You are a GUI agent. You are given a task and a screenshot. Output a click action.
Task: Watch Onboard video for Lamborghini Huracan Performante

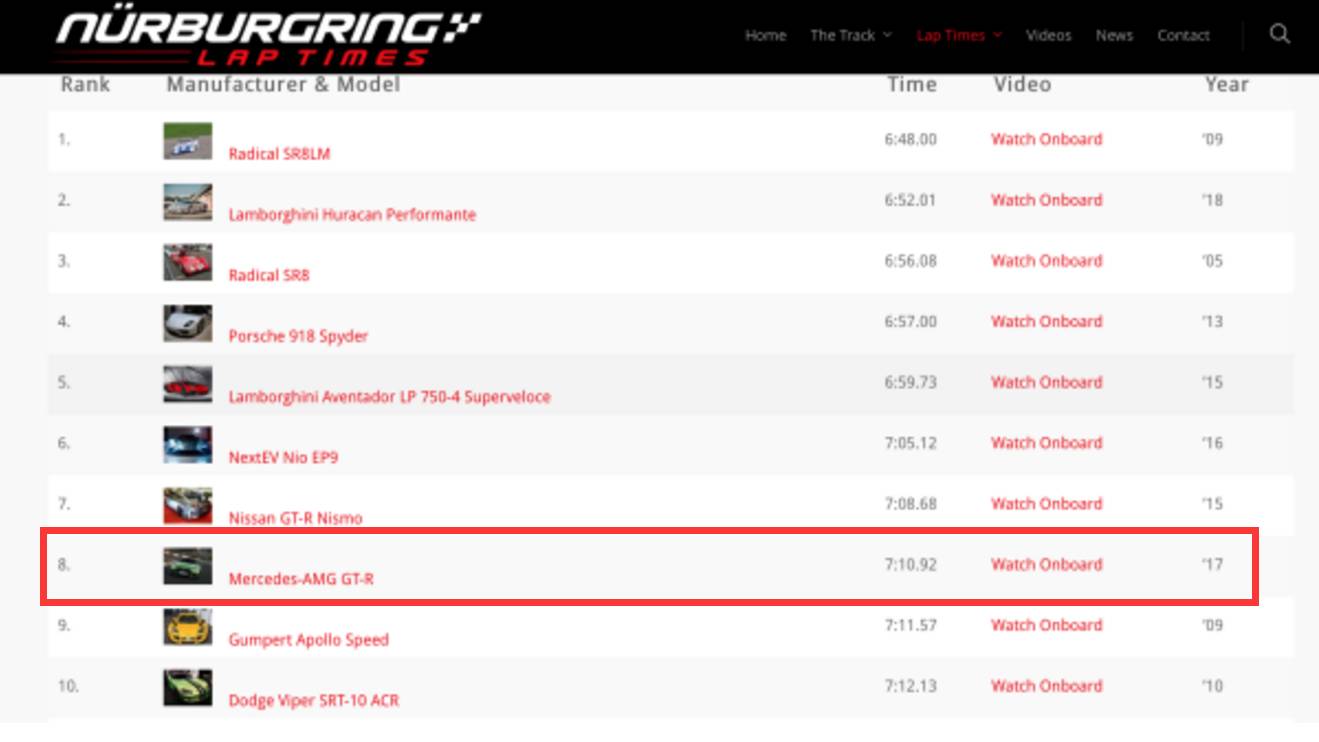point(1046,200)
